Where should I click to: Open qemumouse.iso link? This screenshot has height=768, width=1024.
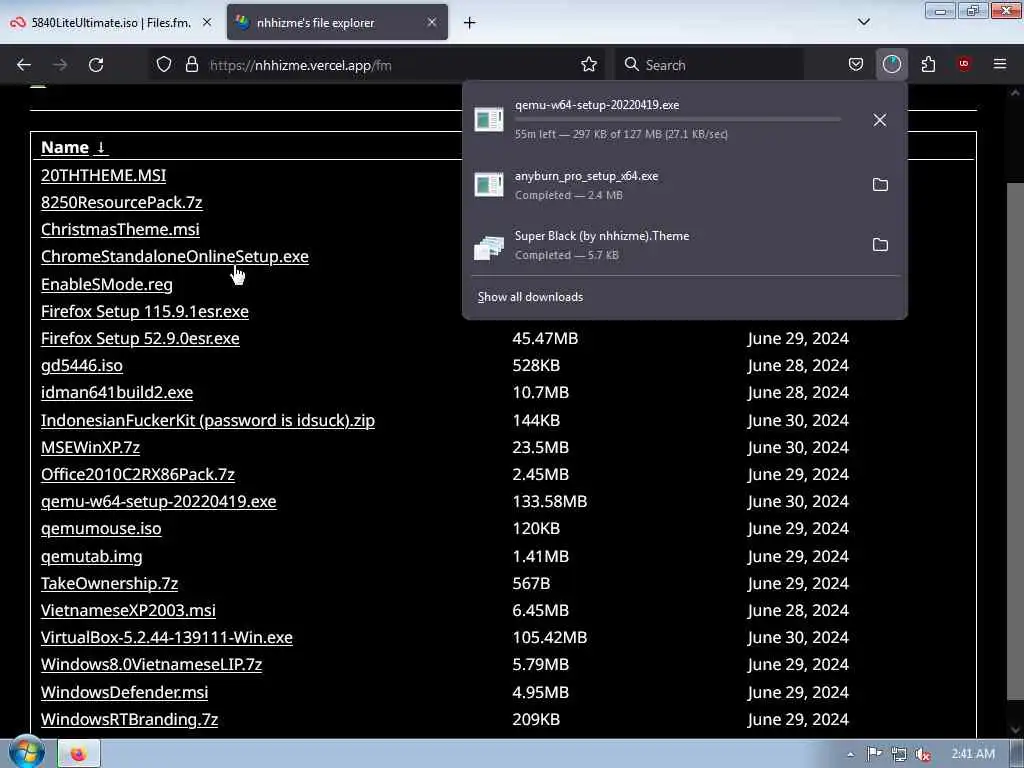pos(101,528)
